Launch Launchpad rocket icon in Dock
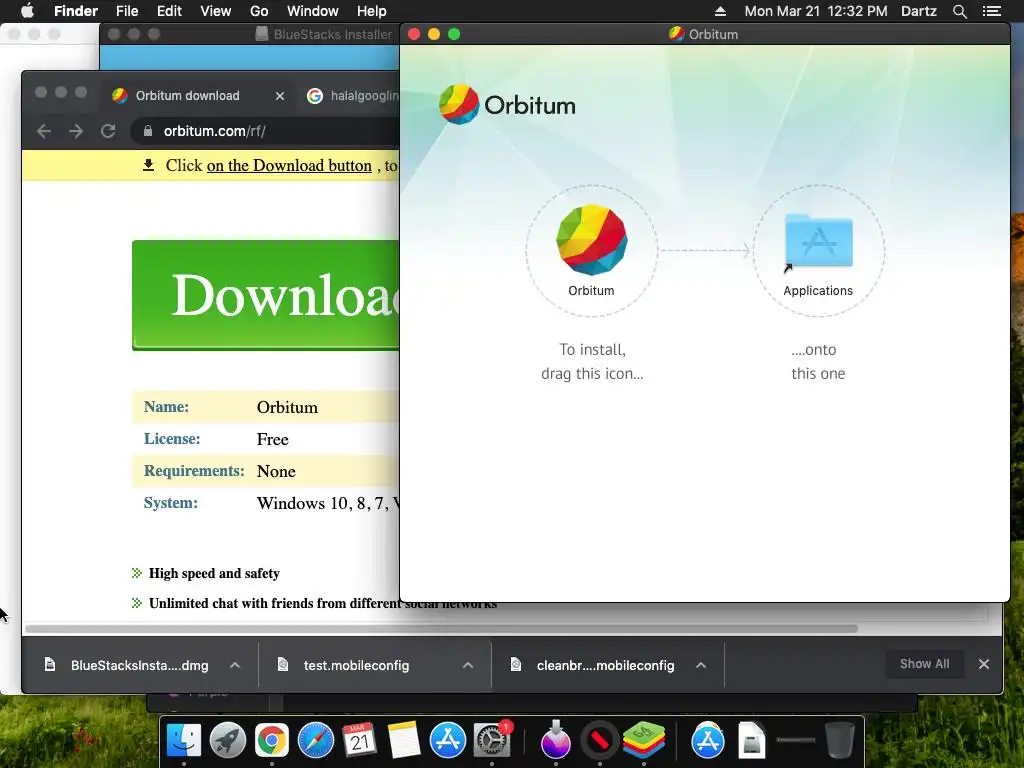 point(227,740)
